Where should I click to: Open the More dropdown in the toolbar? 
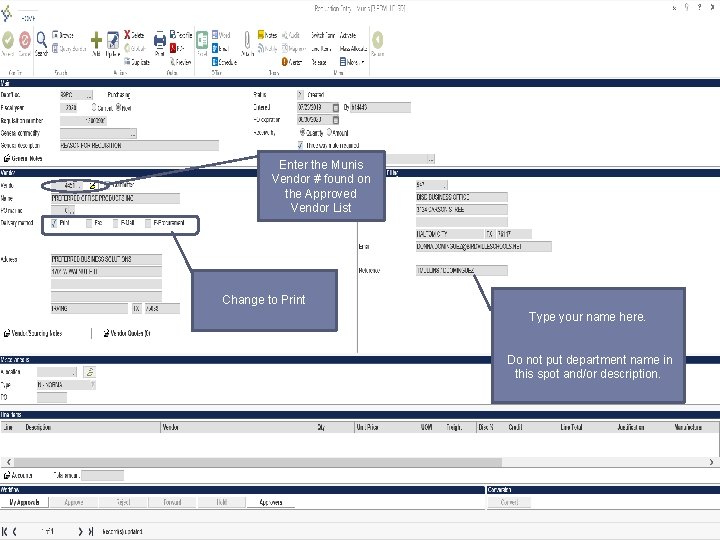(352, 62)
